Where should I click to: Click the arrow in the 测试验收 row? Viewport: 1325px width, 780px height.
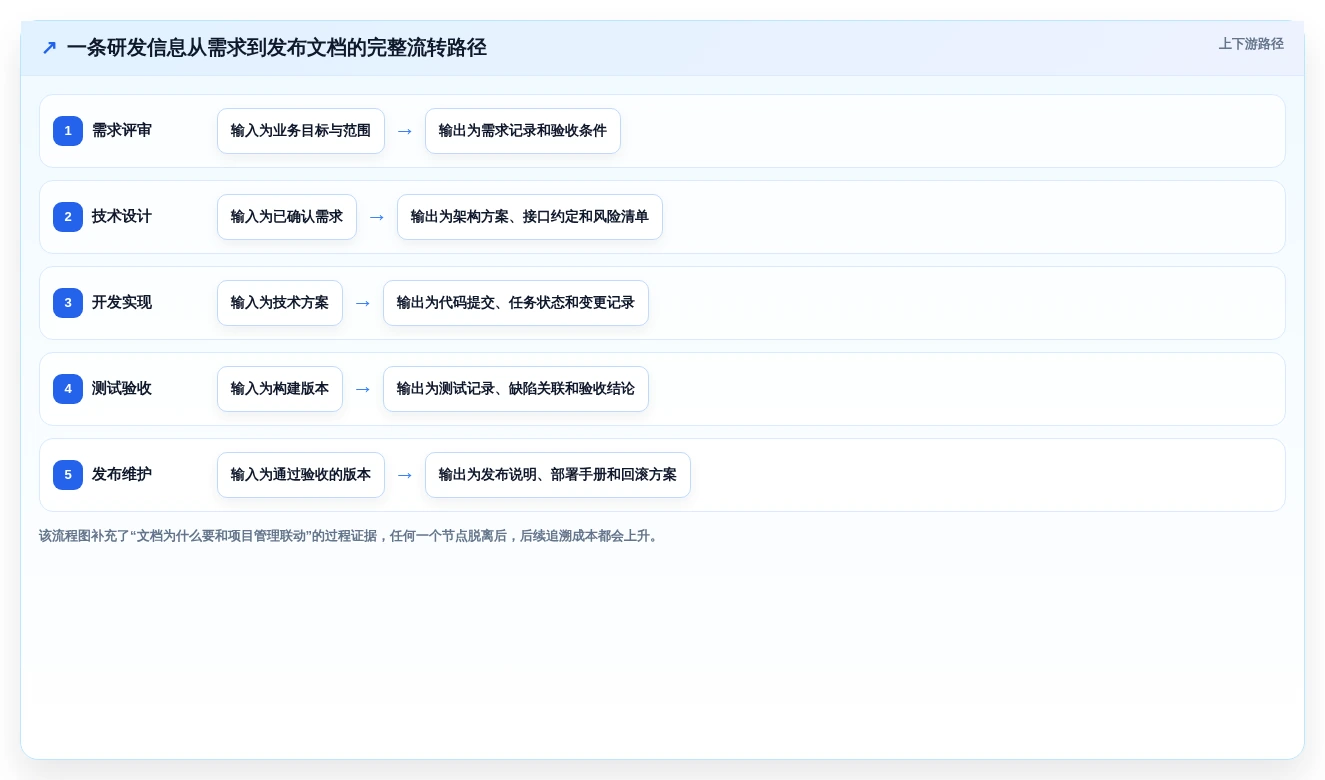(x=363, y=389)
